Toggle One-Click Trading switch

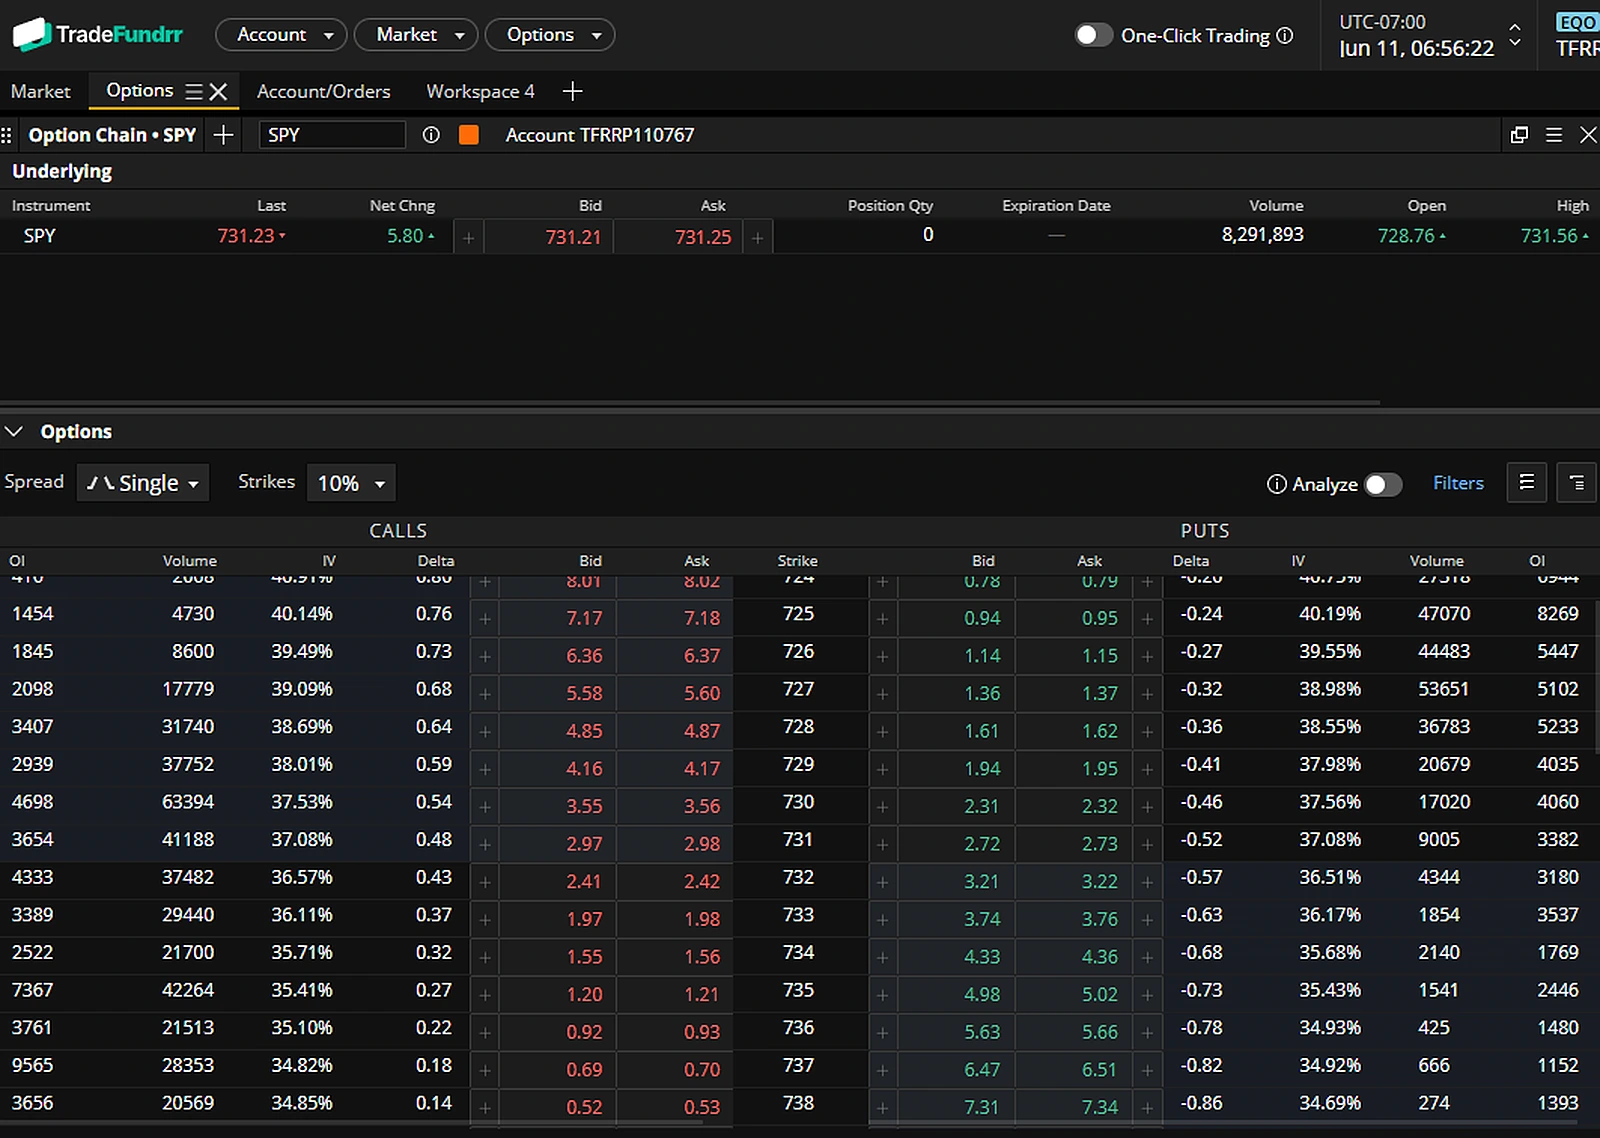point(1093,35)
